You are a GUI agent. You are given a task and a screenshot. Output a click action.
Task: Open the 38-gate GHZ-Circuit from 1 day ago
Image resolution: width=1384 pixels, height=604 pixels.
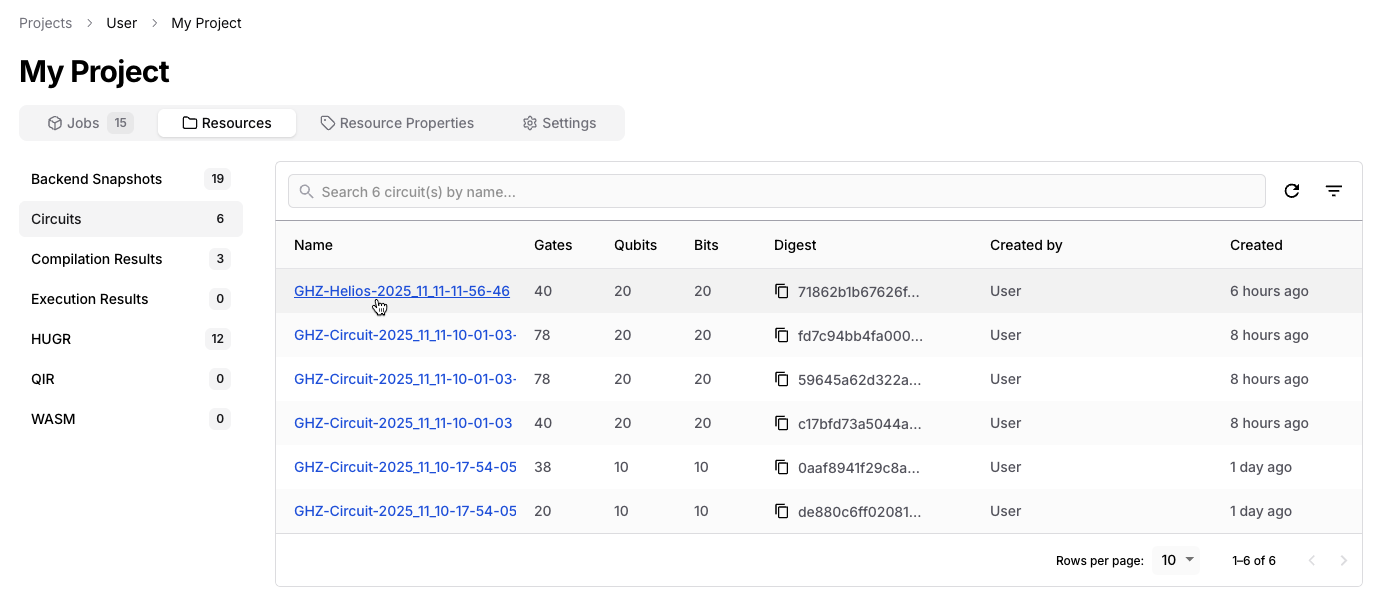click(404, 467)
